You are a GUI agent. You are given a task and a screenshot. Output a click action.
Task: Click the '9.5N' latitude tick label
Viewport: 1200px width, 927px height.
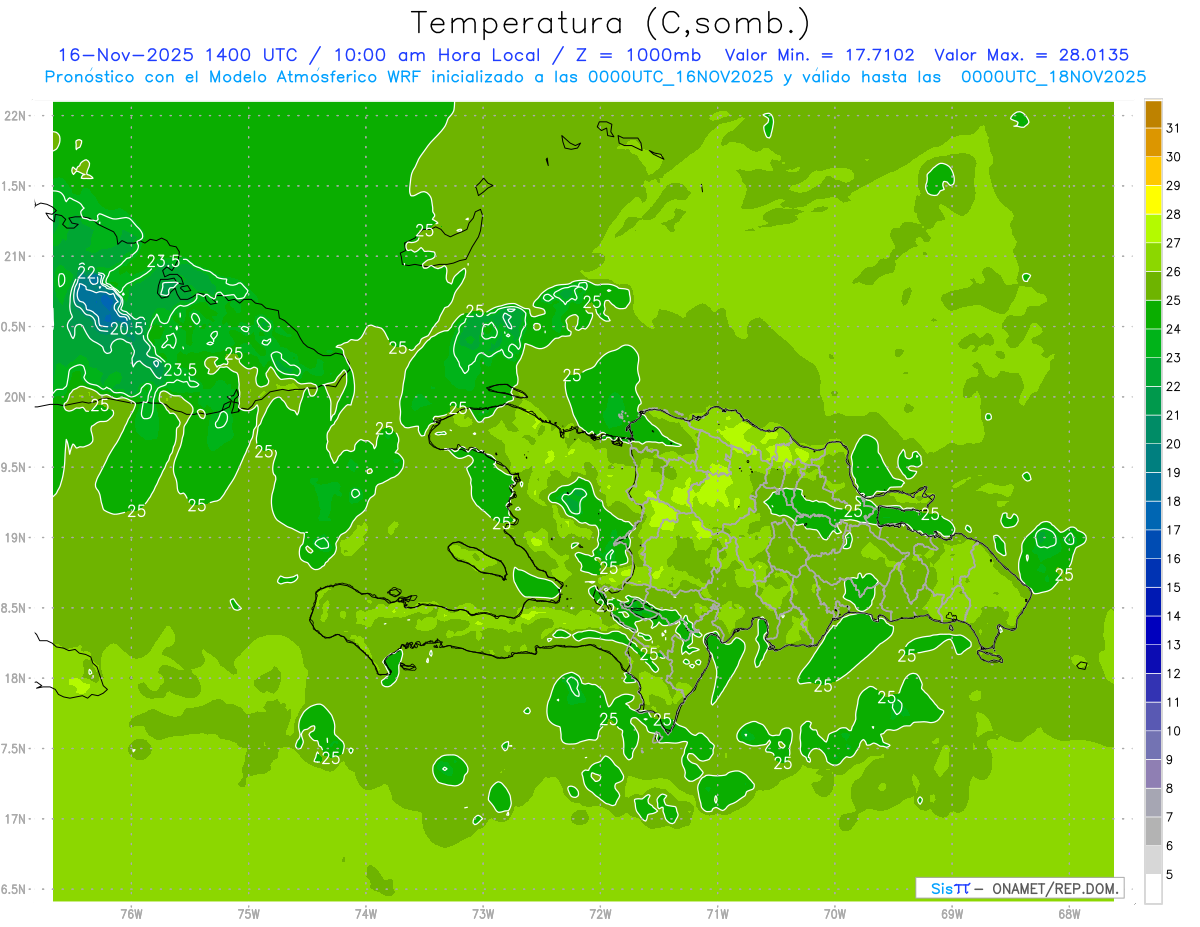(x=14, y=467)
